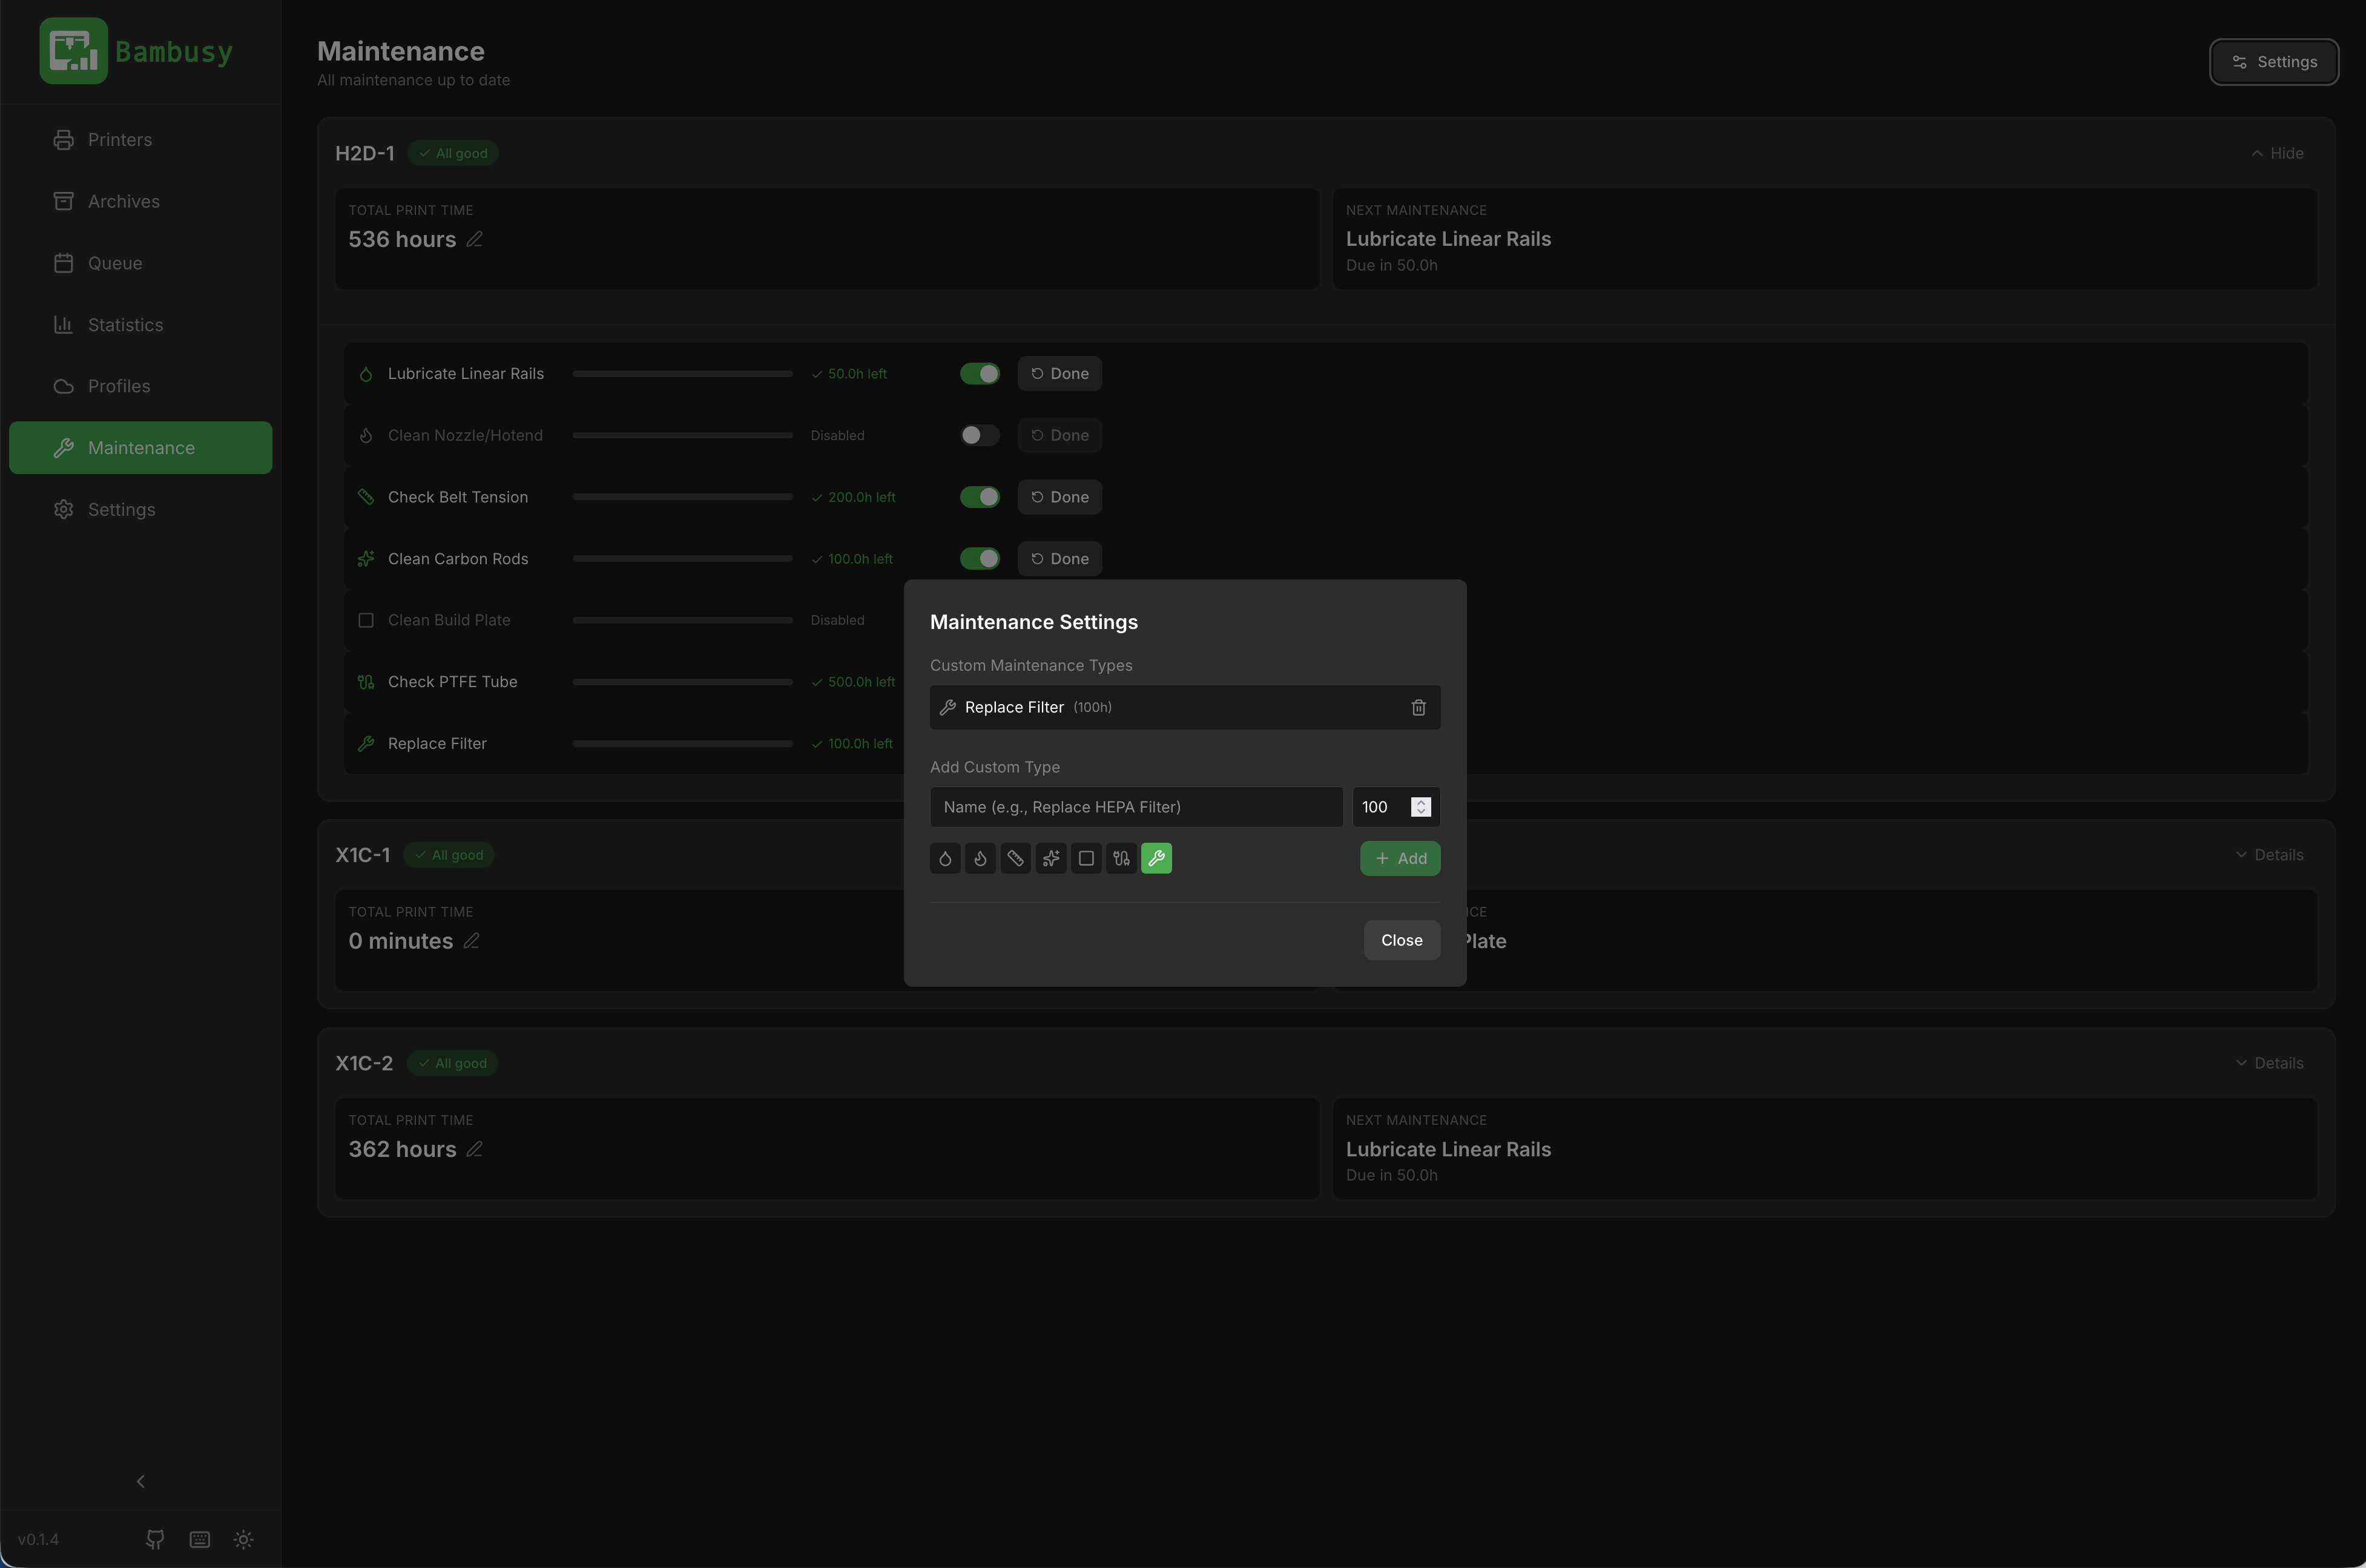Screen dimensions: 2366x1568
Task: Edit the 0 minutes print time pencil
Action: (471, 941)
